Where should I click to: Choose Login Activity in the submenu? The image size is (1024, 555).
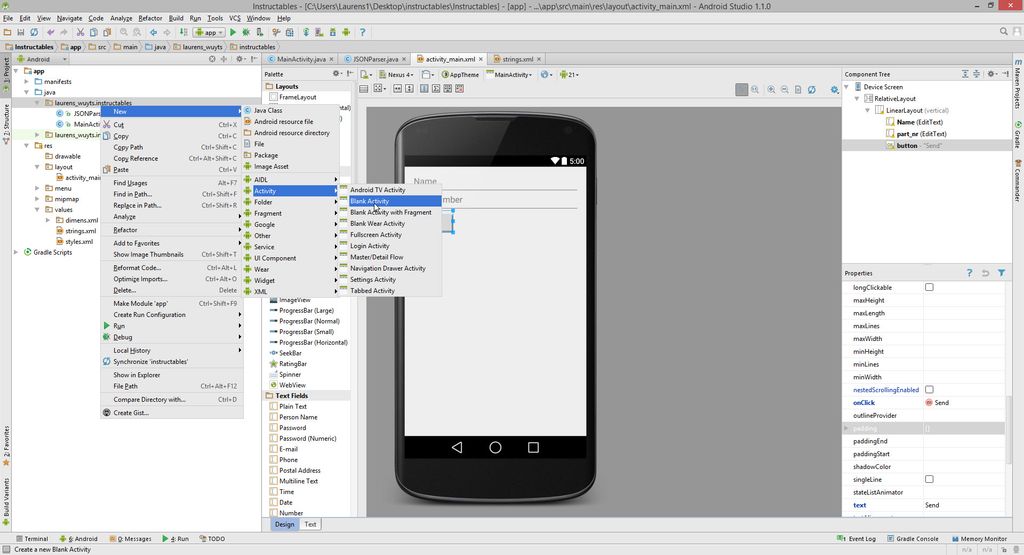(389, 246)
